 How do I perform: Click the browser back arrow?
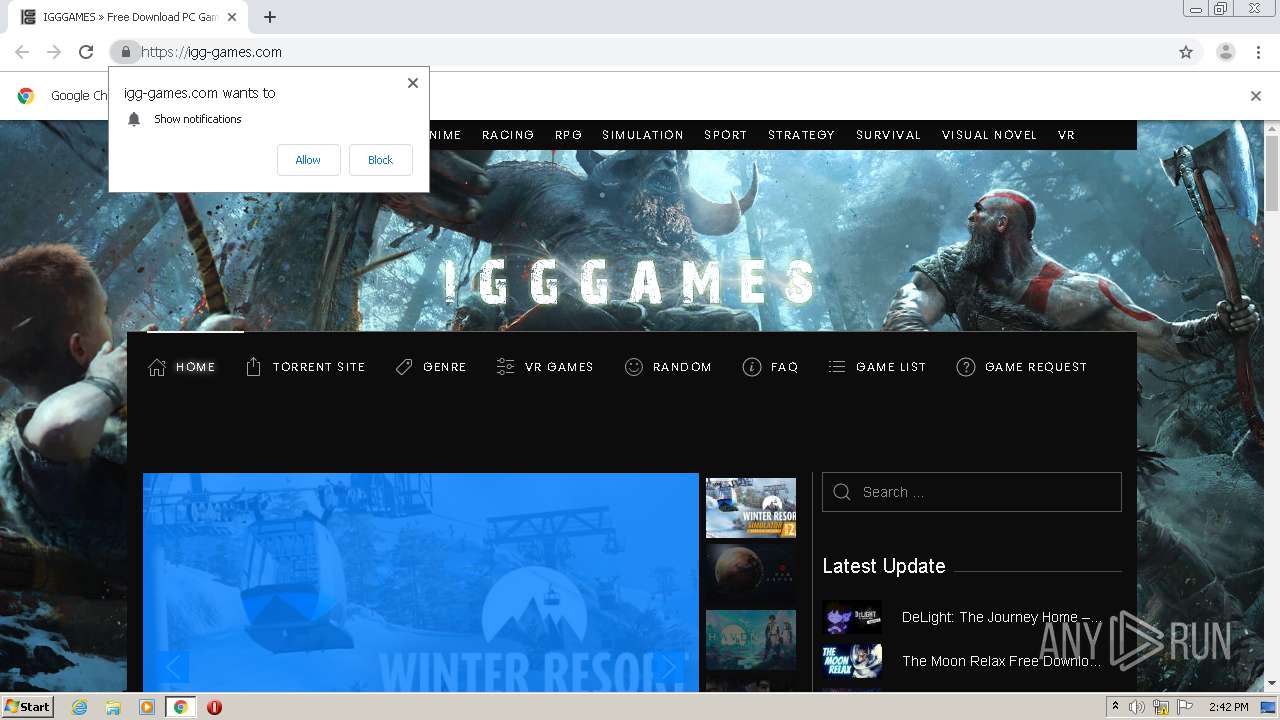[22, 52]
